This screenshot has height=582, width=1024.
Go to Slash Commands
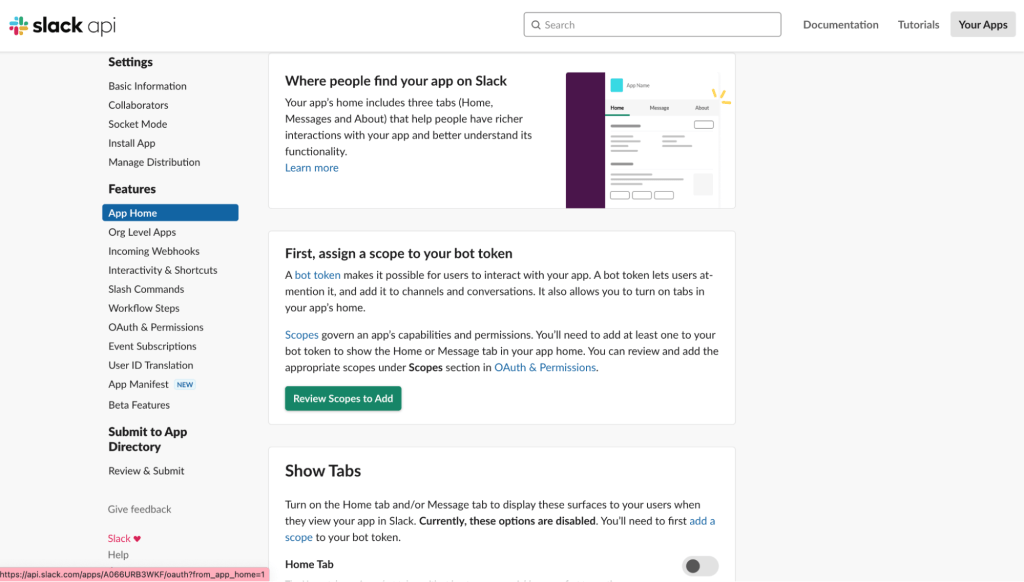[x=146, y=289]
